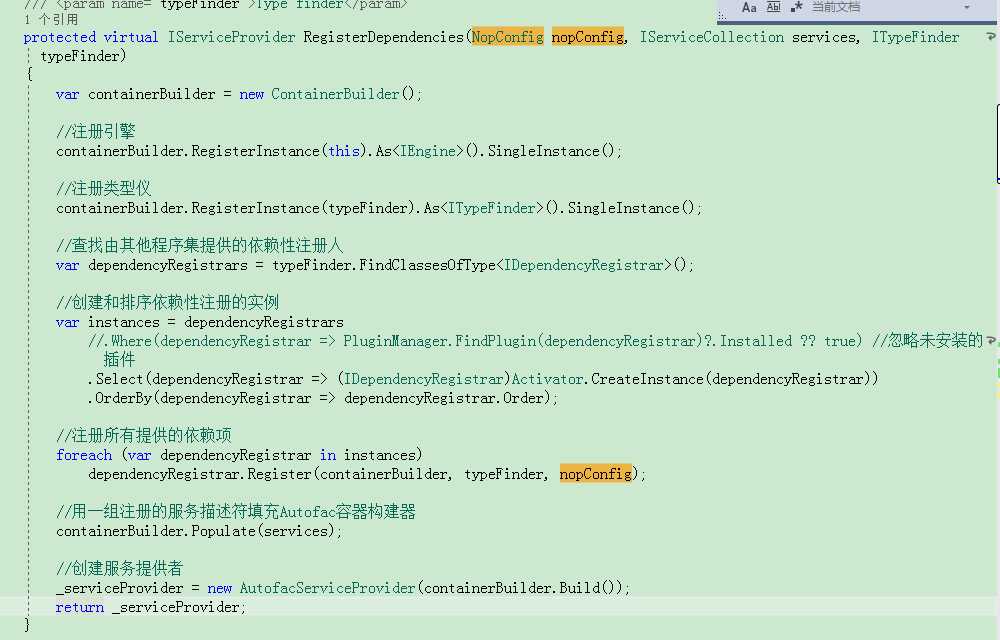This screenshot has width=1000, height=640.
Task: Click the find panel resize grip
Action: 722,17
